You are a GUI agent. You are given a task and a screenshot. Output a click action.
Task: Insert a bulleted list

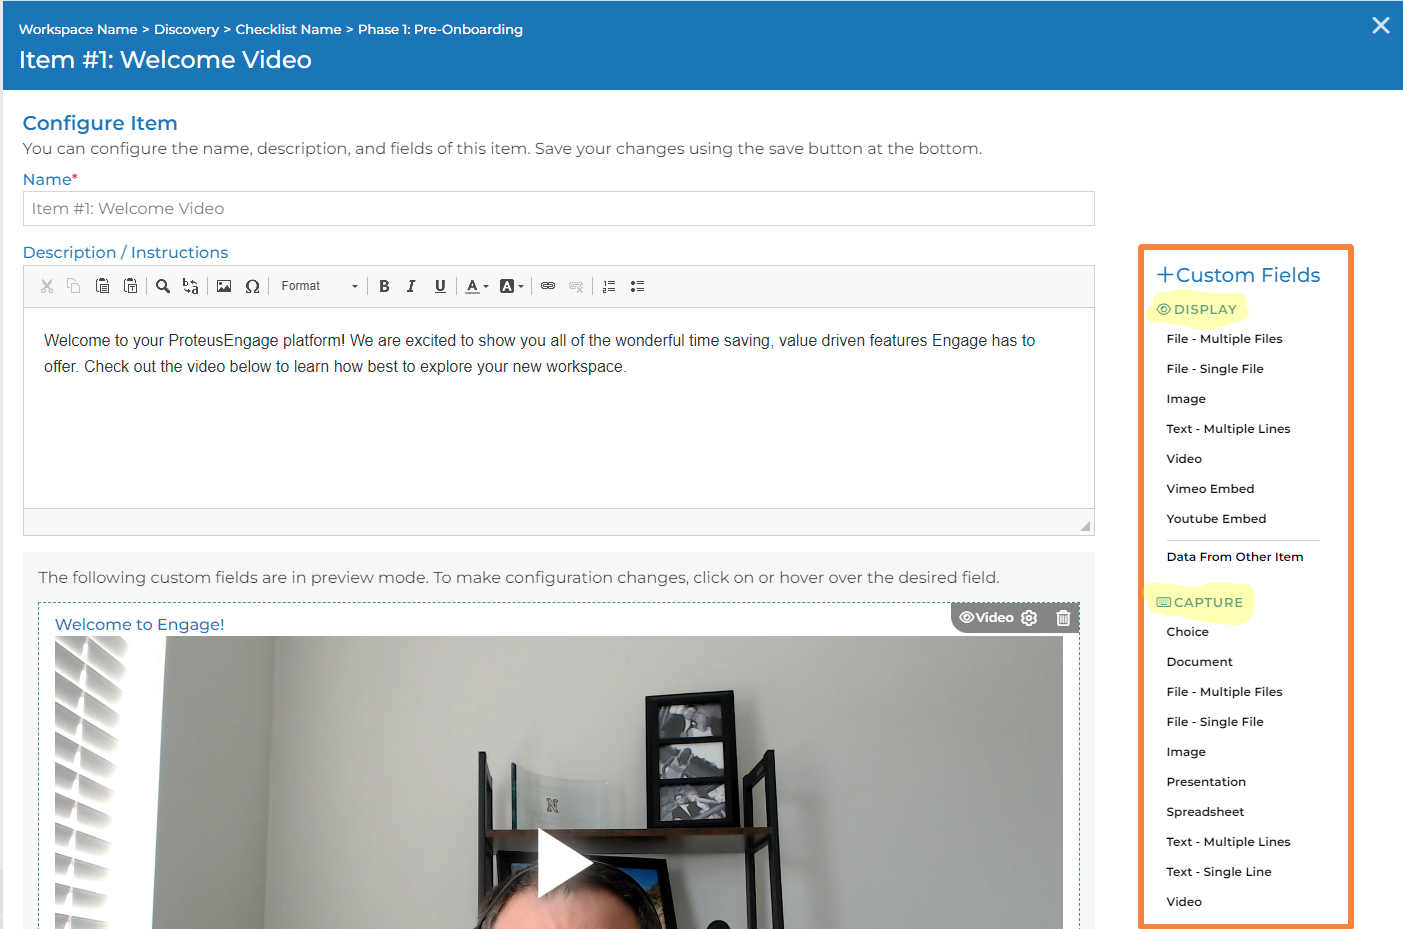click(x=637, y=286)
